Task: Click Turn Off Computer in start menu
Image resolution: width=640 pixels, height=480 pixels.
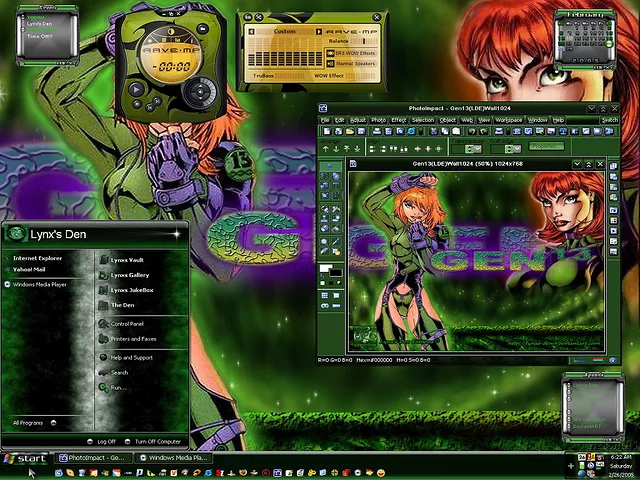Action: pos(153,442)
